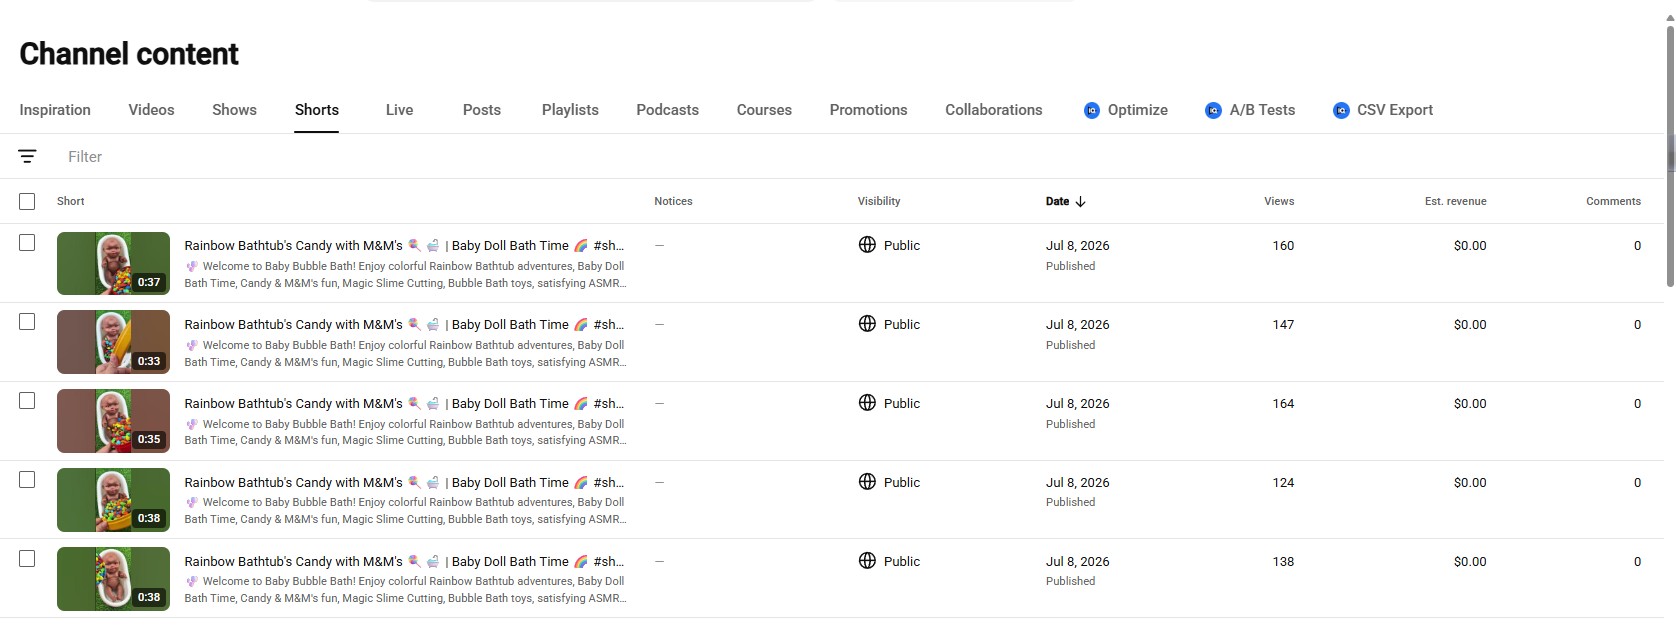This screenshot has height=626, width=1676.
Task: Click the Notices column header
Action: tap(673, 201)
